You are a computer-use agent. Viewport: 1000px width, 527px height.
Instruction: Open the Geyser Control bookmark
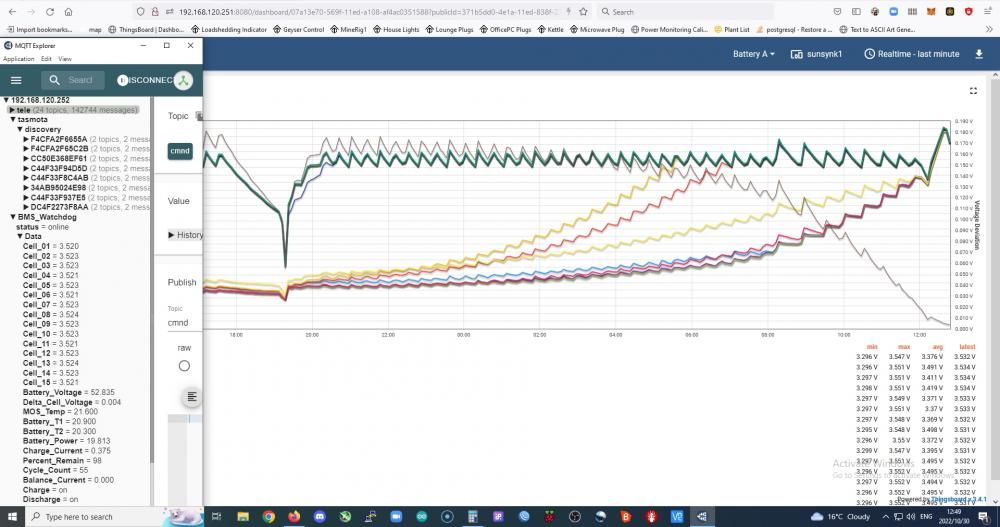(x=298, y=29)
